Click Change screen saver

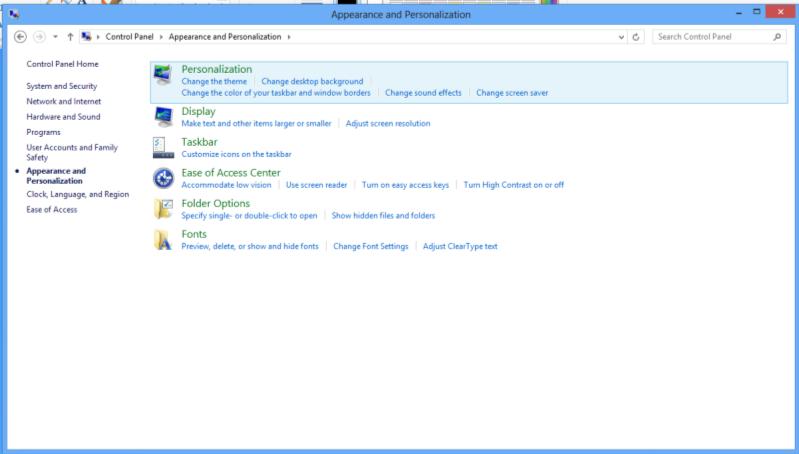512,93
